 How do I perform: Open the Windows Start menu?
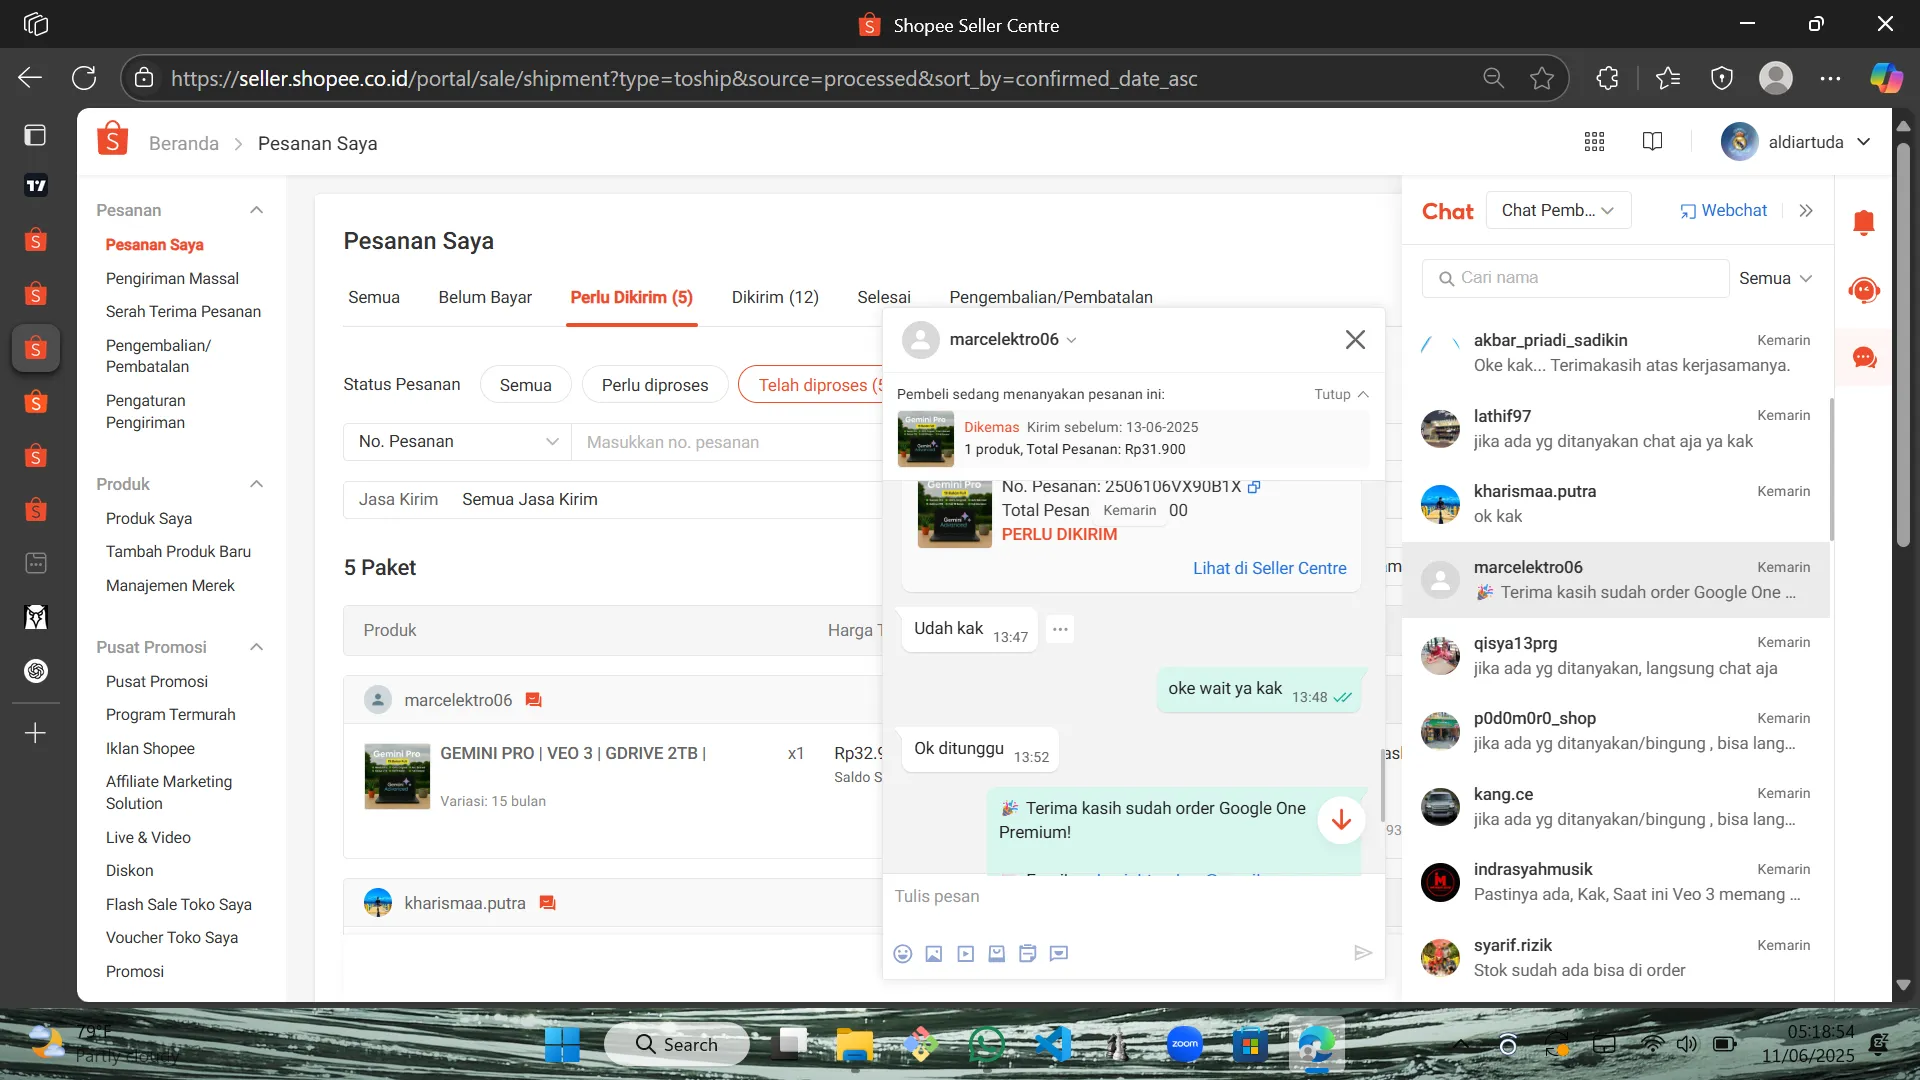pyautogui.click(x=562, y=1045)
